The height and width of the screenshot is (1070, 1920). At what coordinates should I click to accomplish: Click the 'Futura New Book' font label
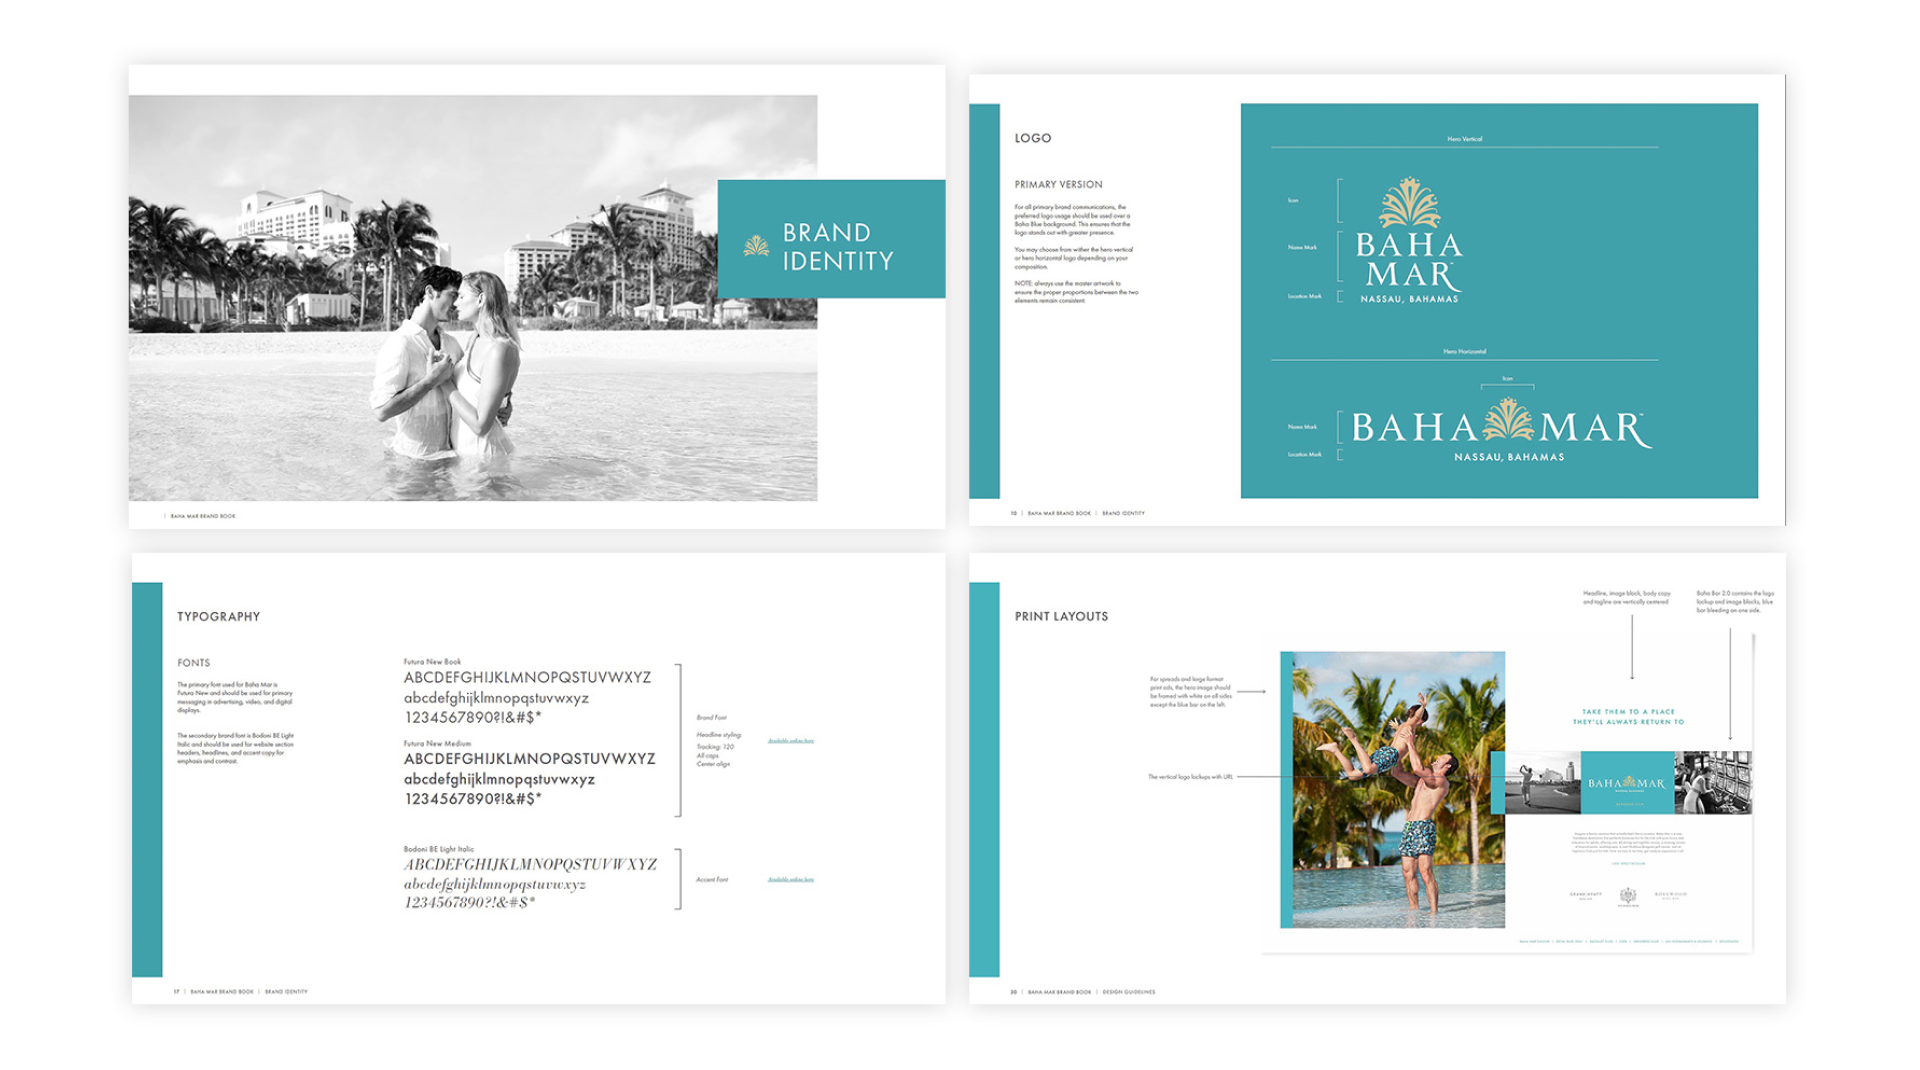pos(432,662)
